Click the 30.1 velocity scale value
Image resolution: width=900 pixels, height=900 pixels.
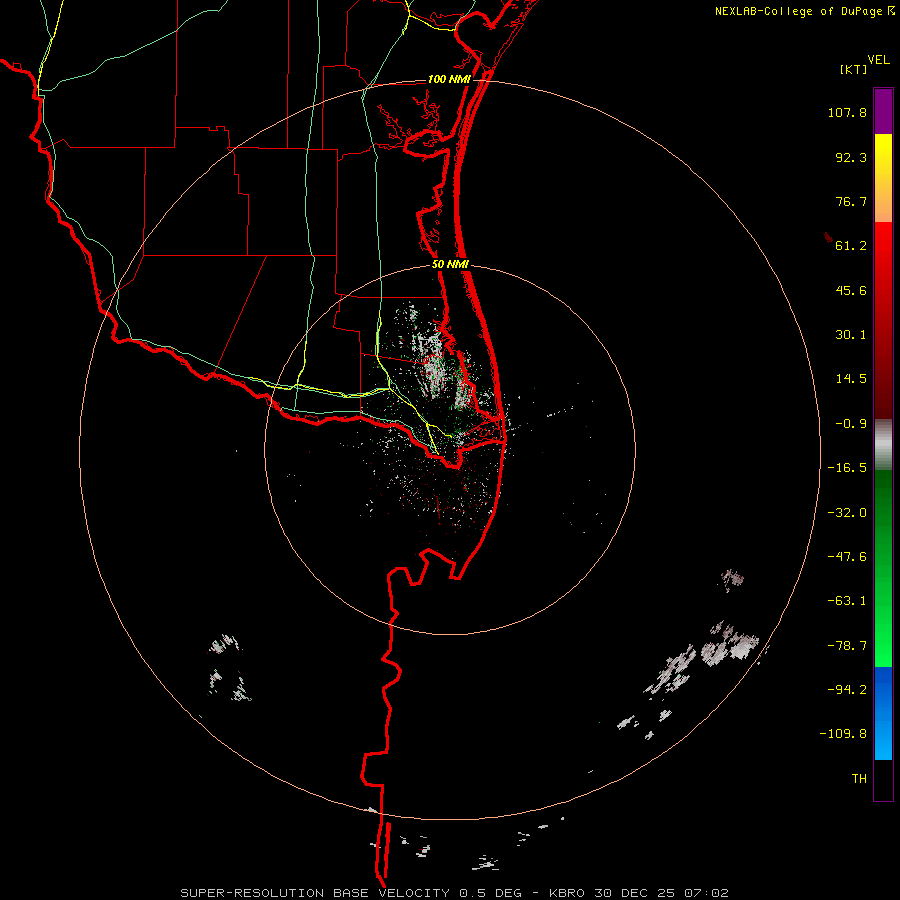coord(851,335)
